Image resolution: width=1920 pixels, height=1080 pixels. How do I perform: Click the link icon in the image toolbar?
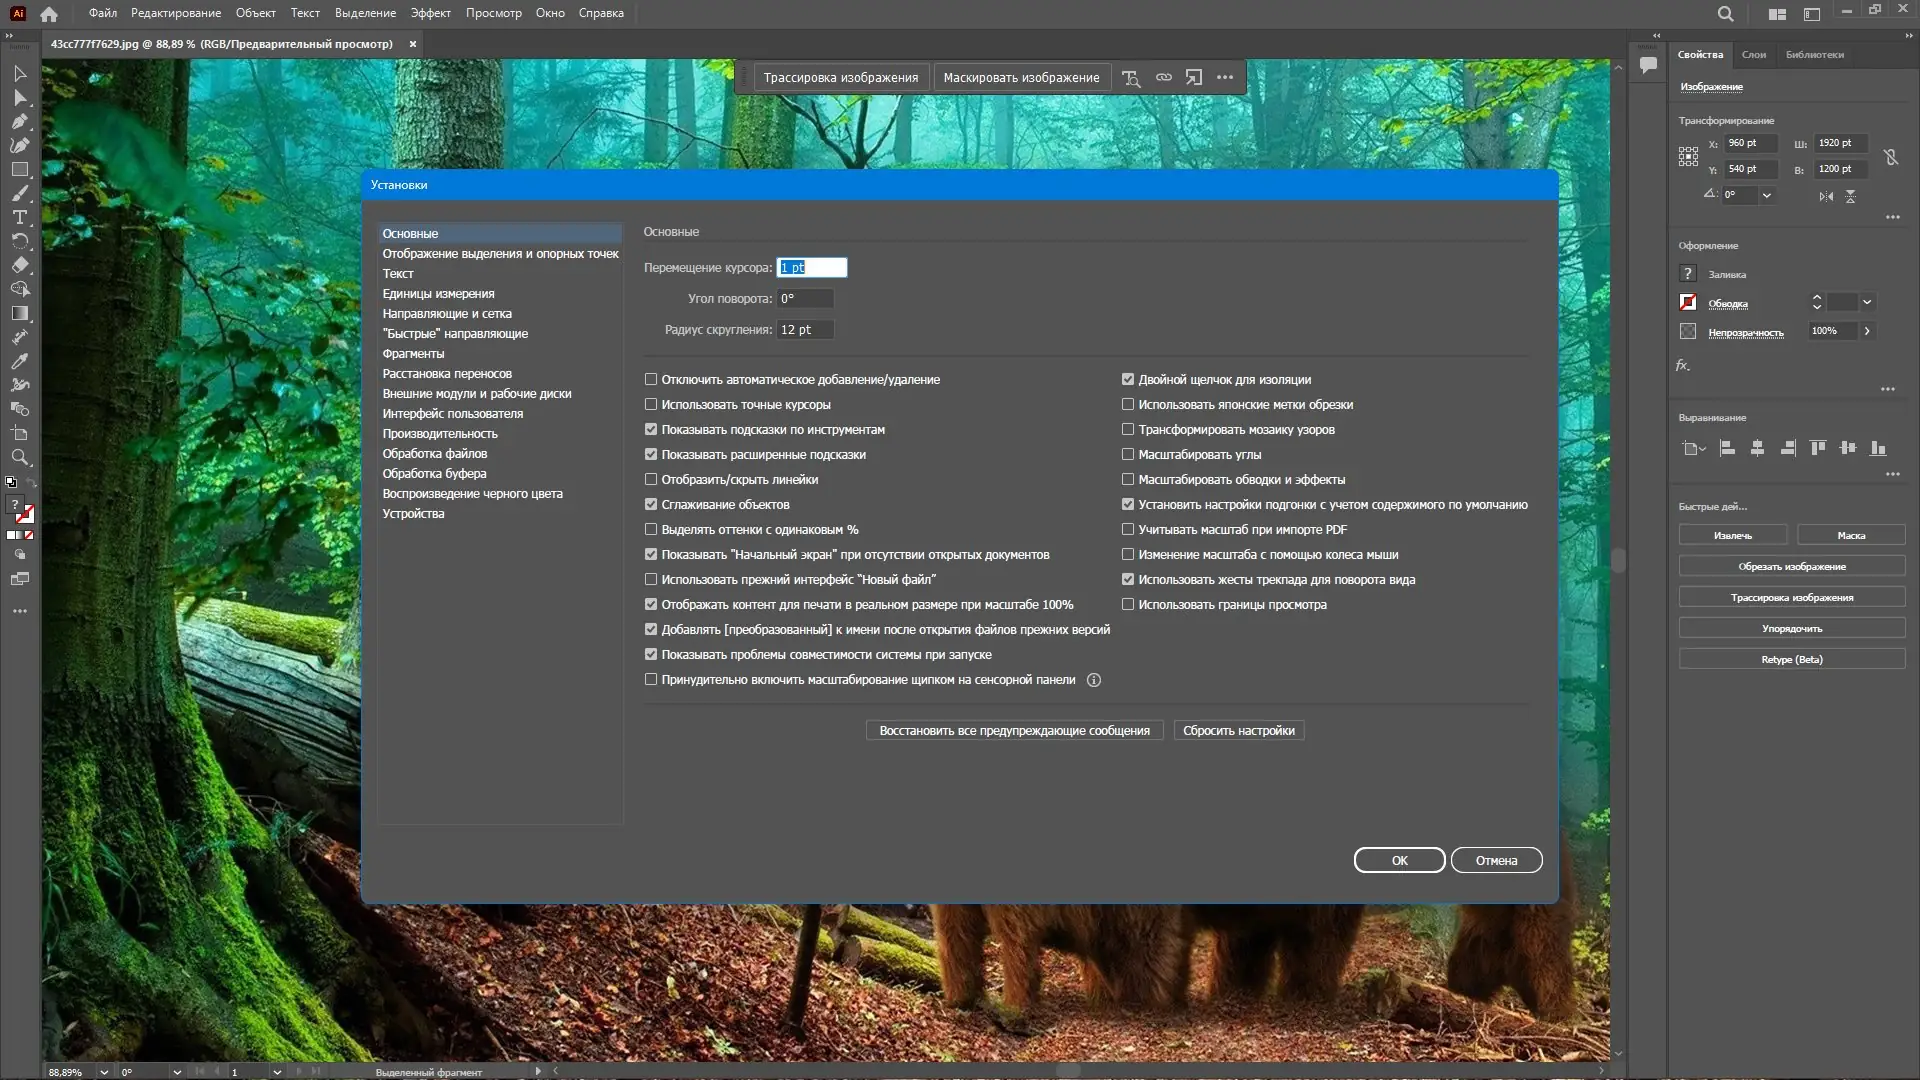1163,77
